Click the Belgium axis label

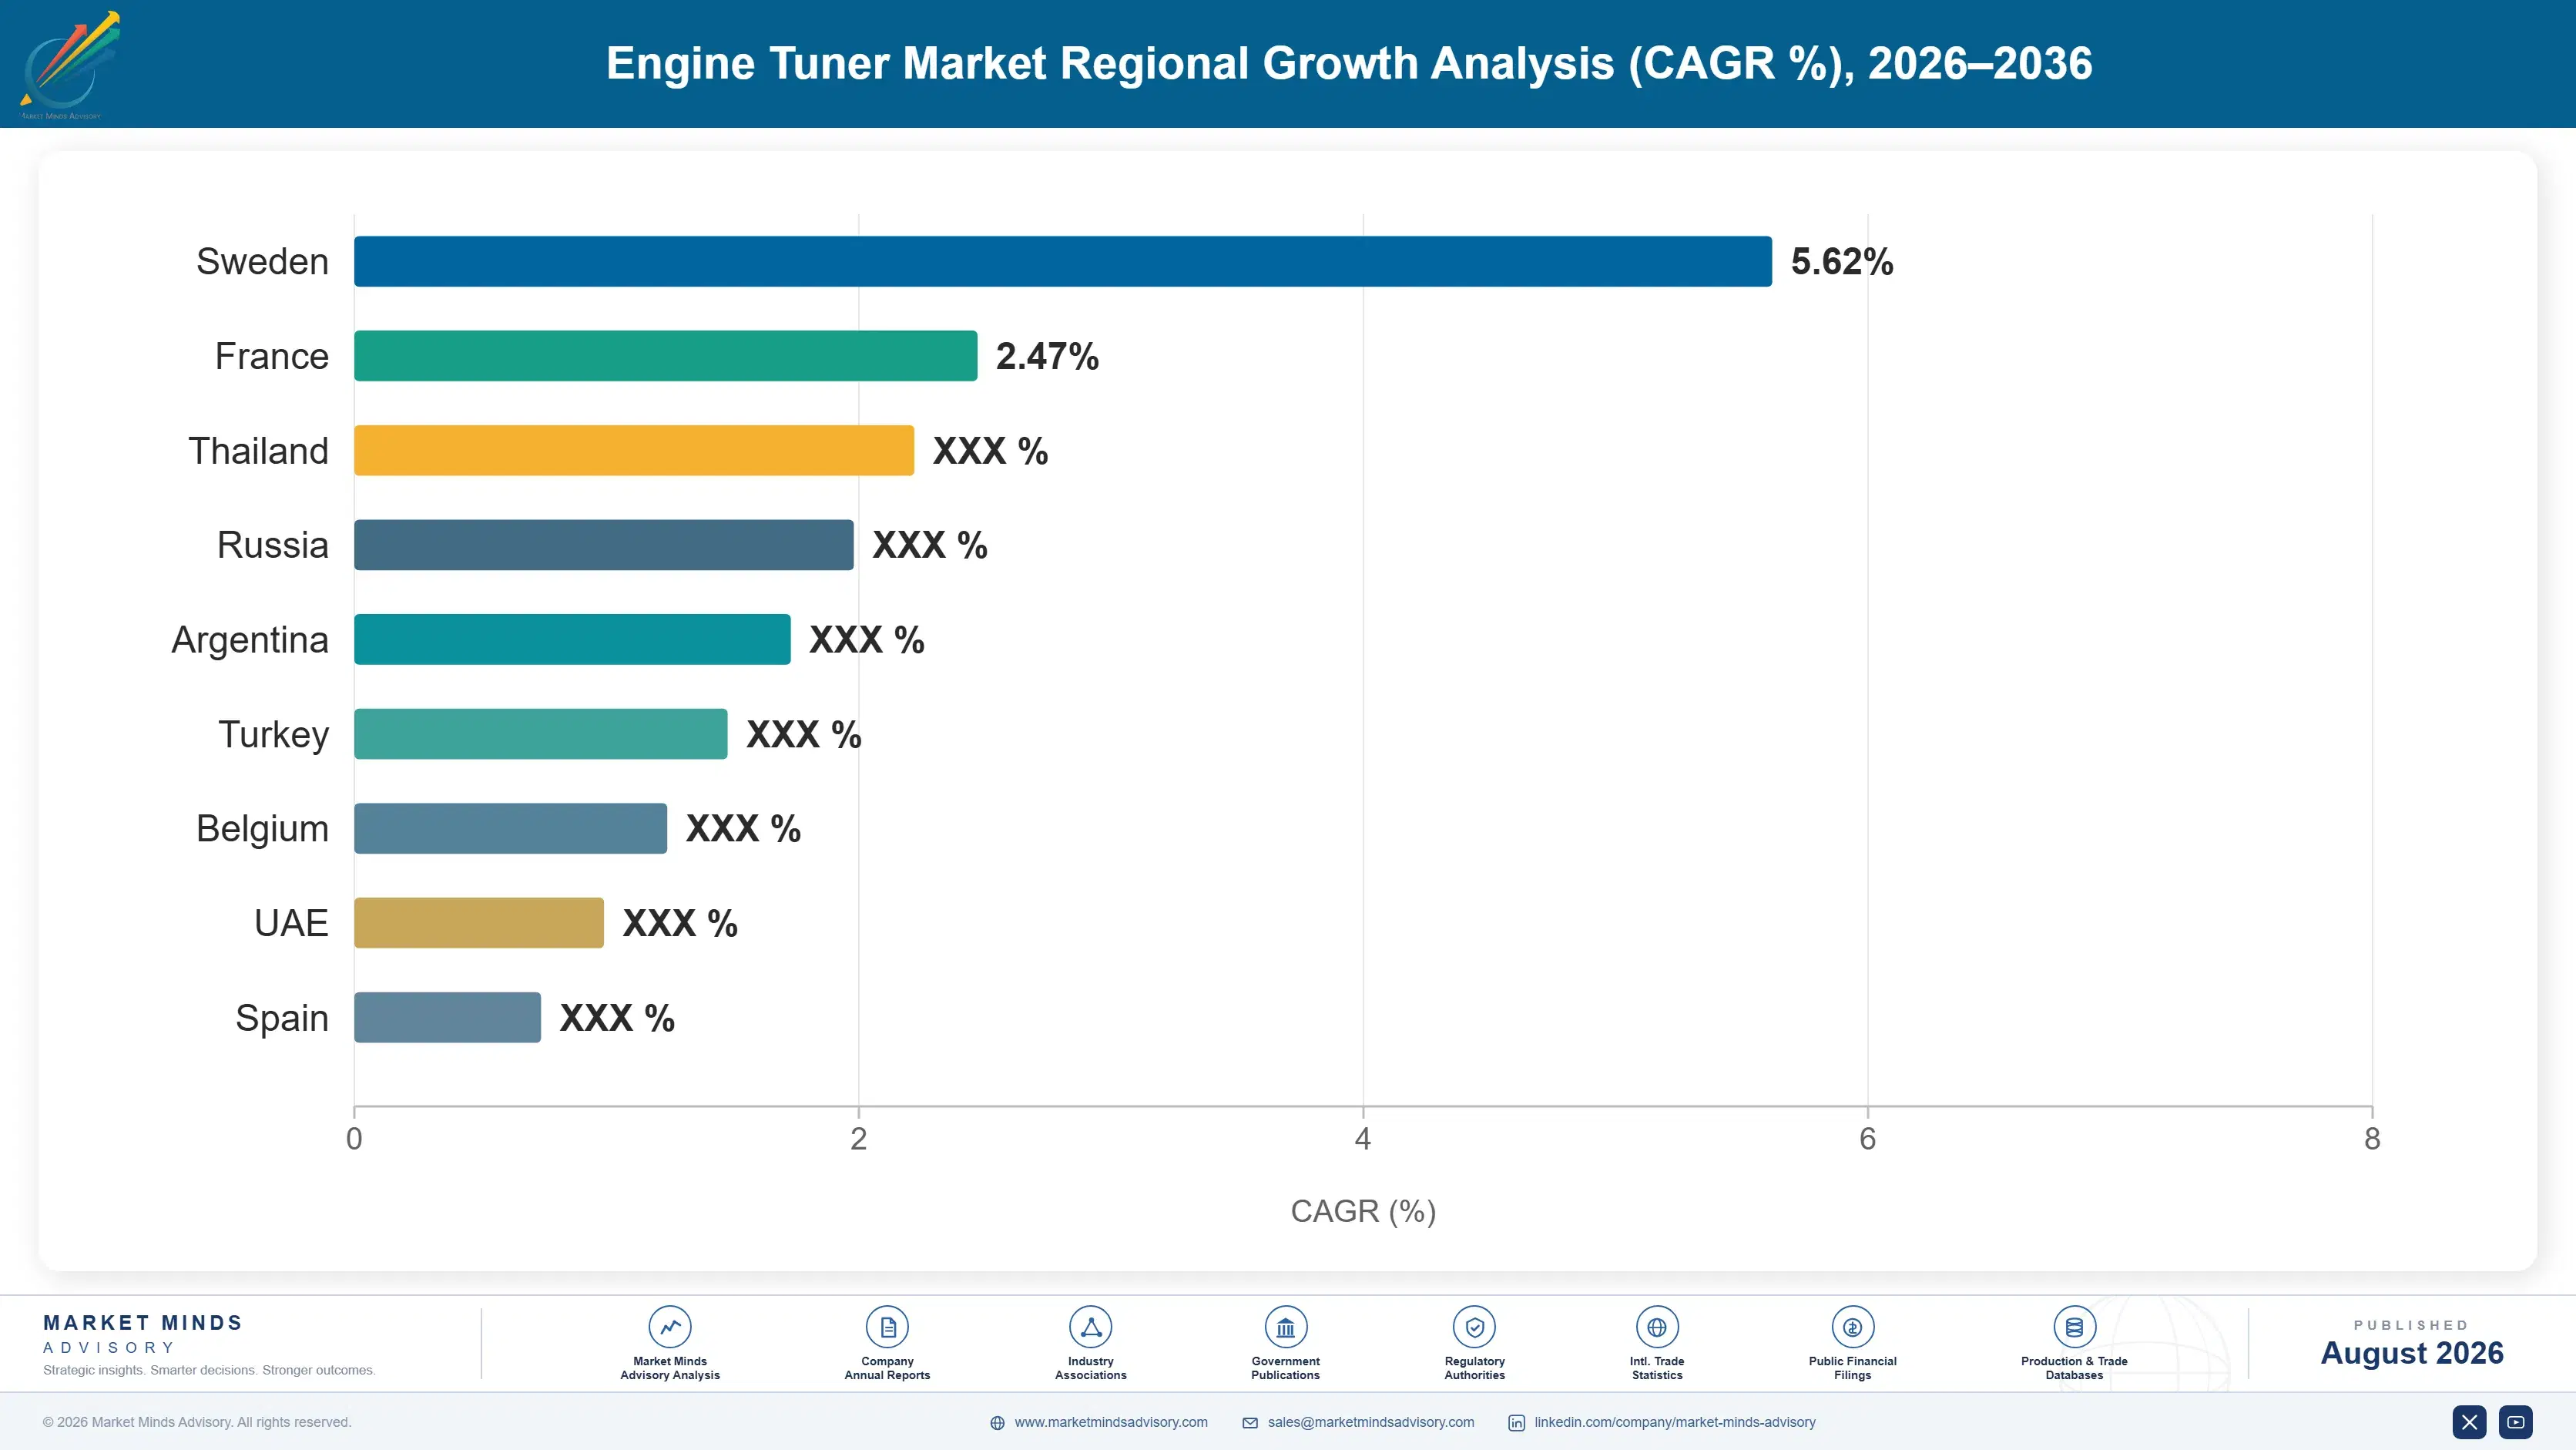[x=262, y=829]
